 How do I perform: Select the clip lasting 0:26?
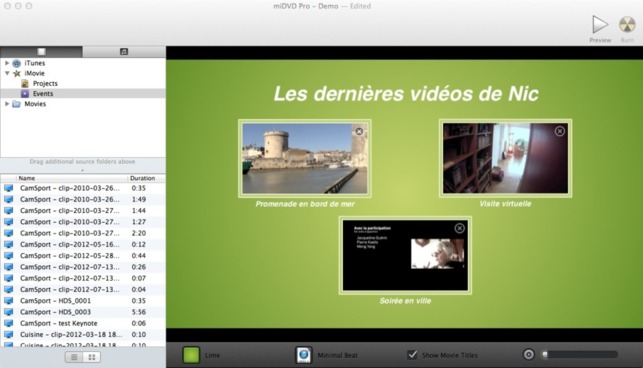pos(83,267)
